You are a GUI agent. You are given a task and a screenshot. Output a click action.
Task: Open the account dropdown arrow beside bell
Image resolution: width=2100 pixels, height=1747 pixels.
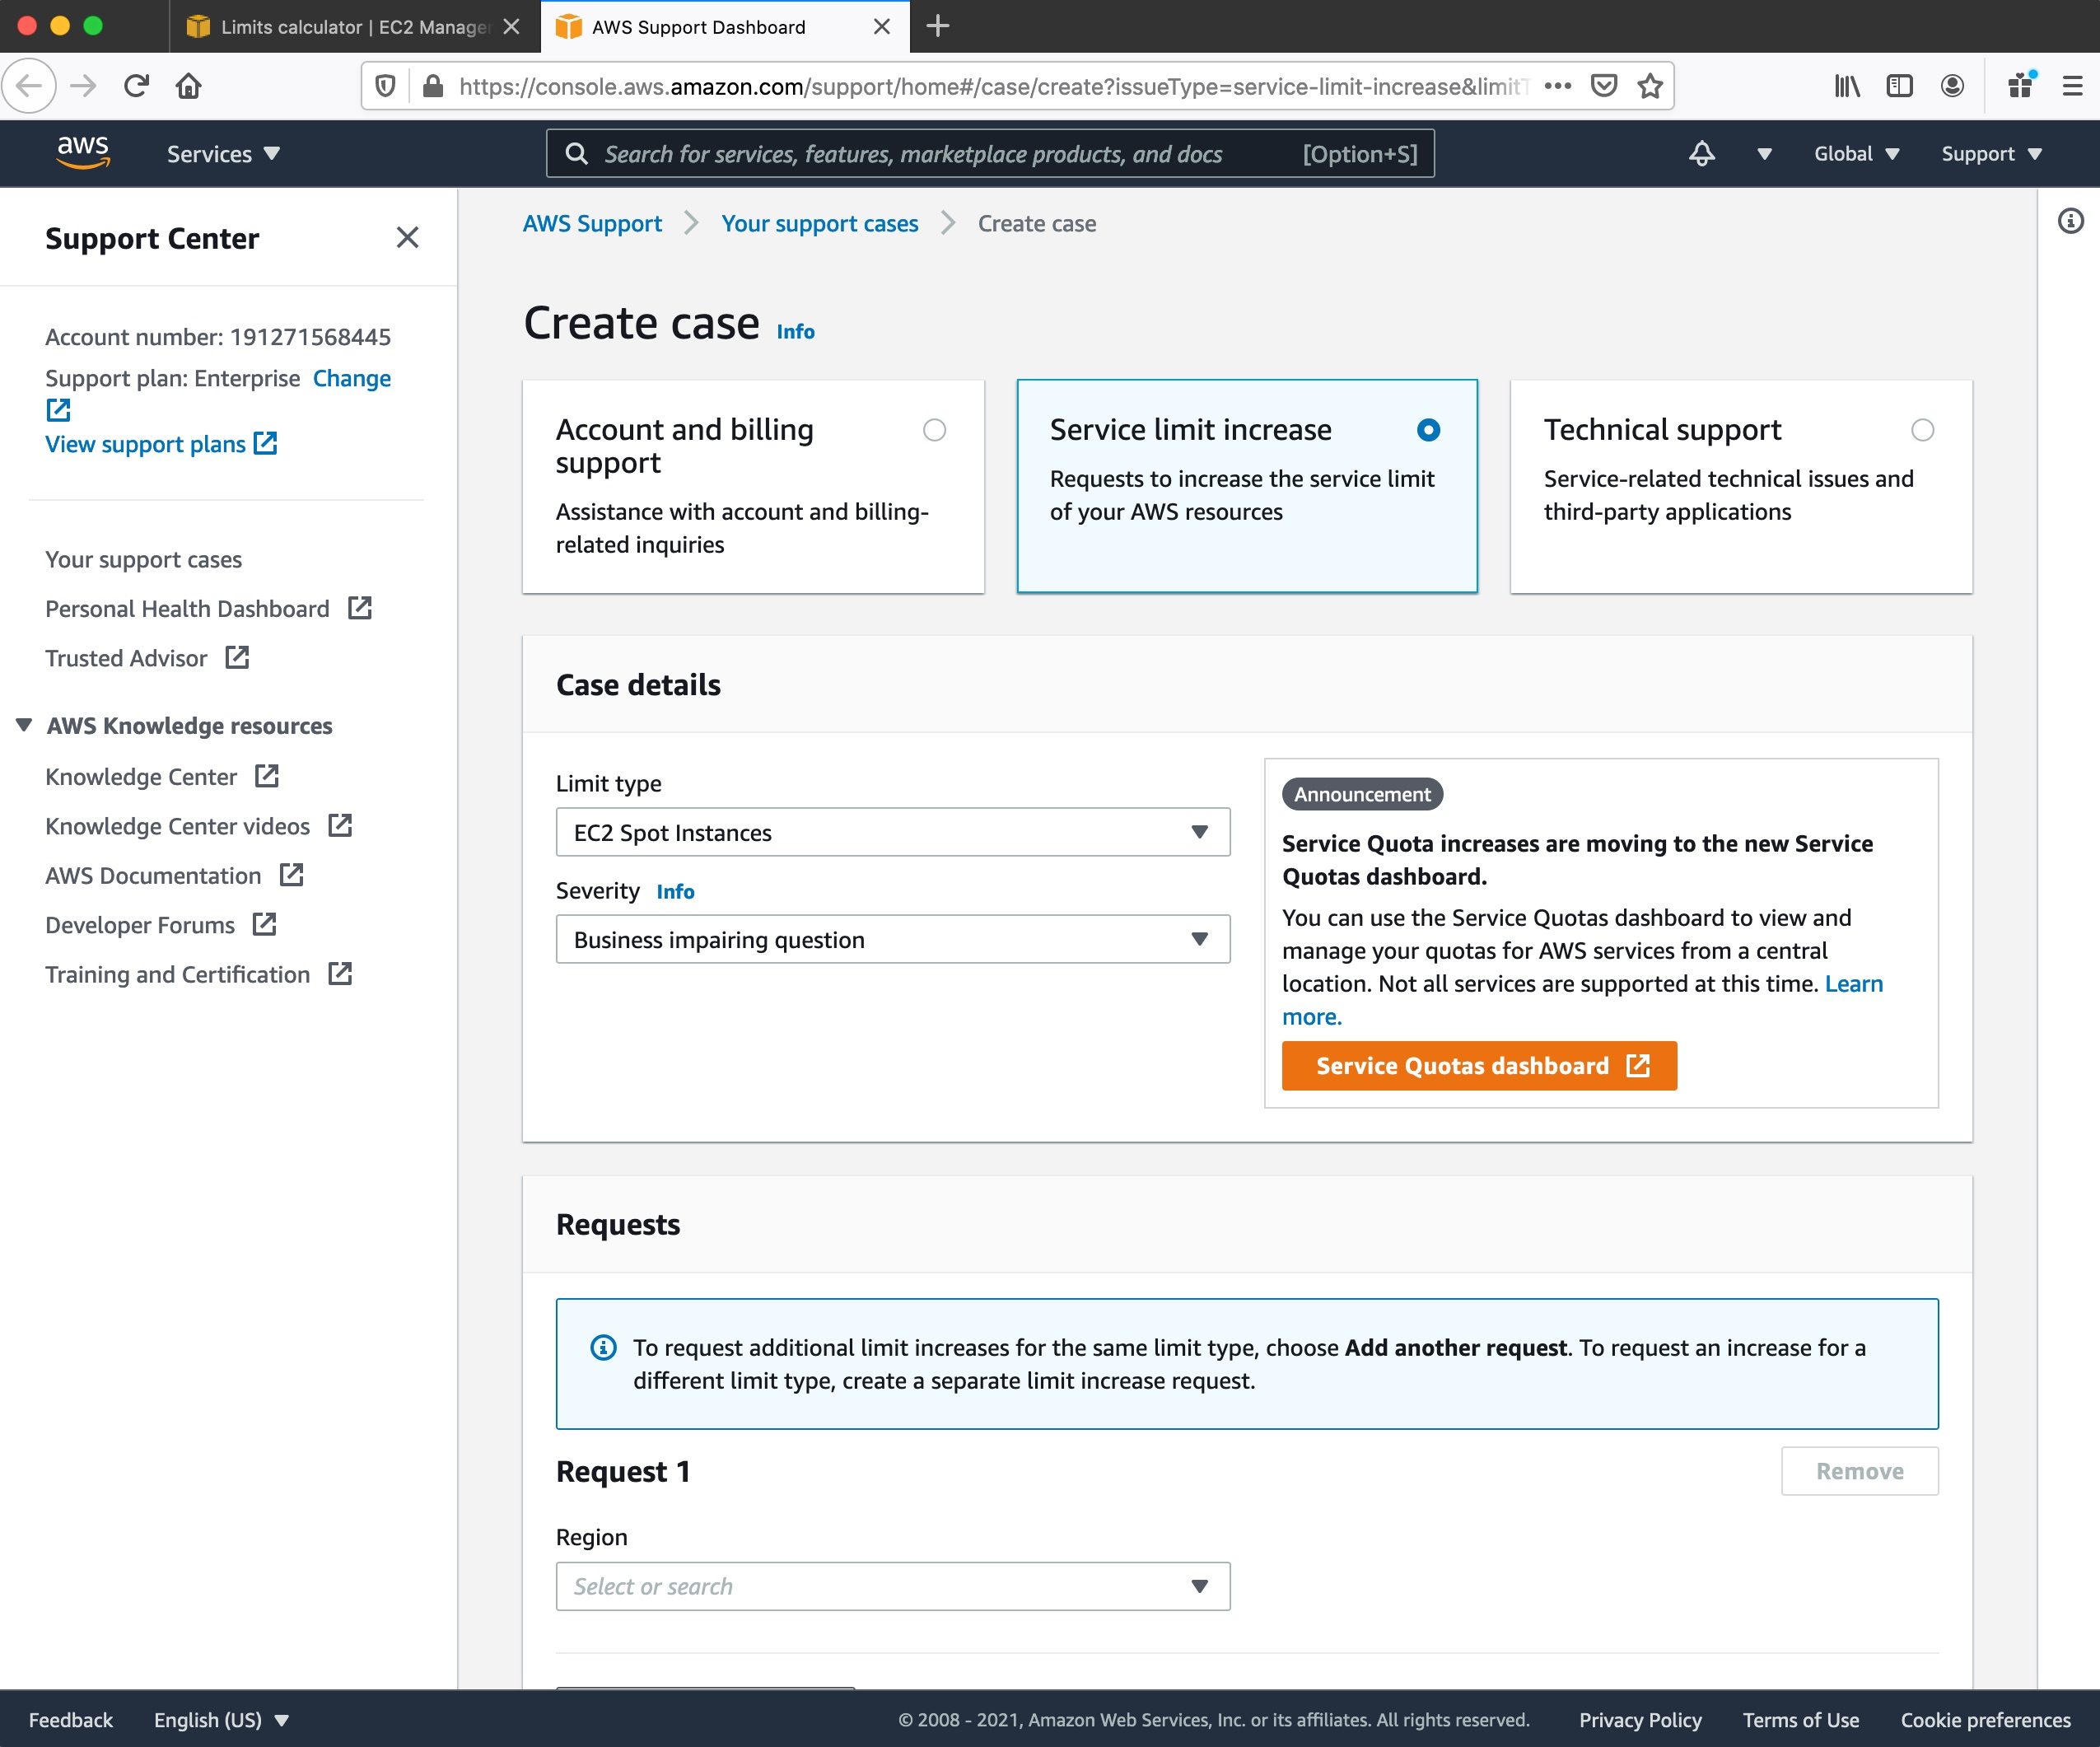tap(1764, 153)
